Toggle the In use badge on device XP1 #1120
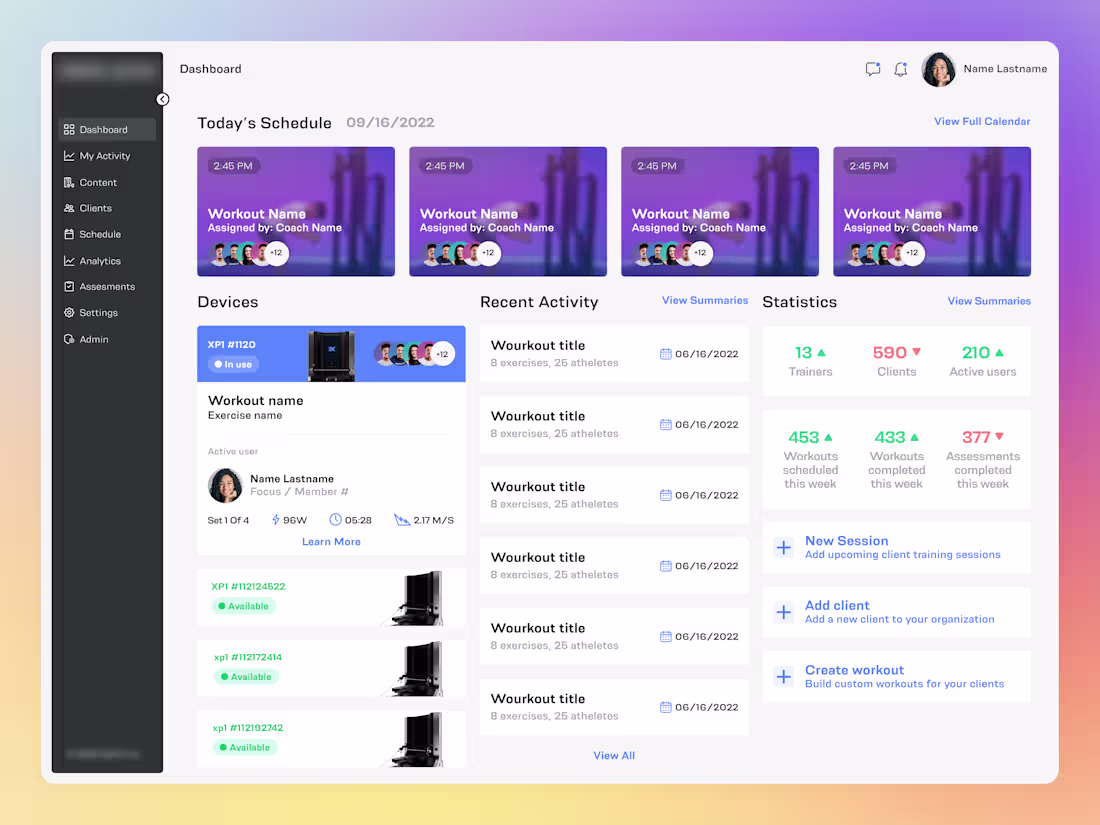 [233, 364]
